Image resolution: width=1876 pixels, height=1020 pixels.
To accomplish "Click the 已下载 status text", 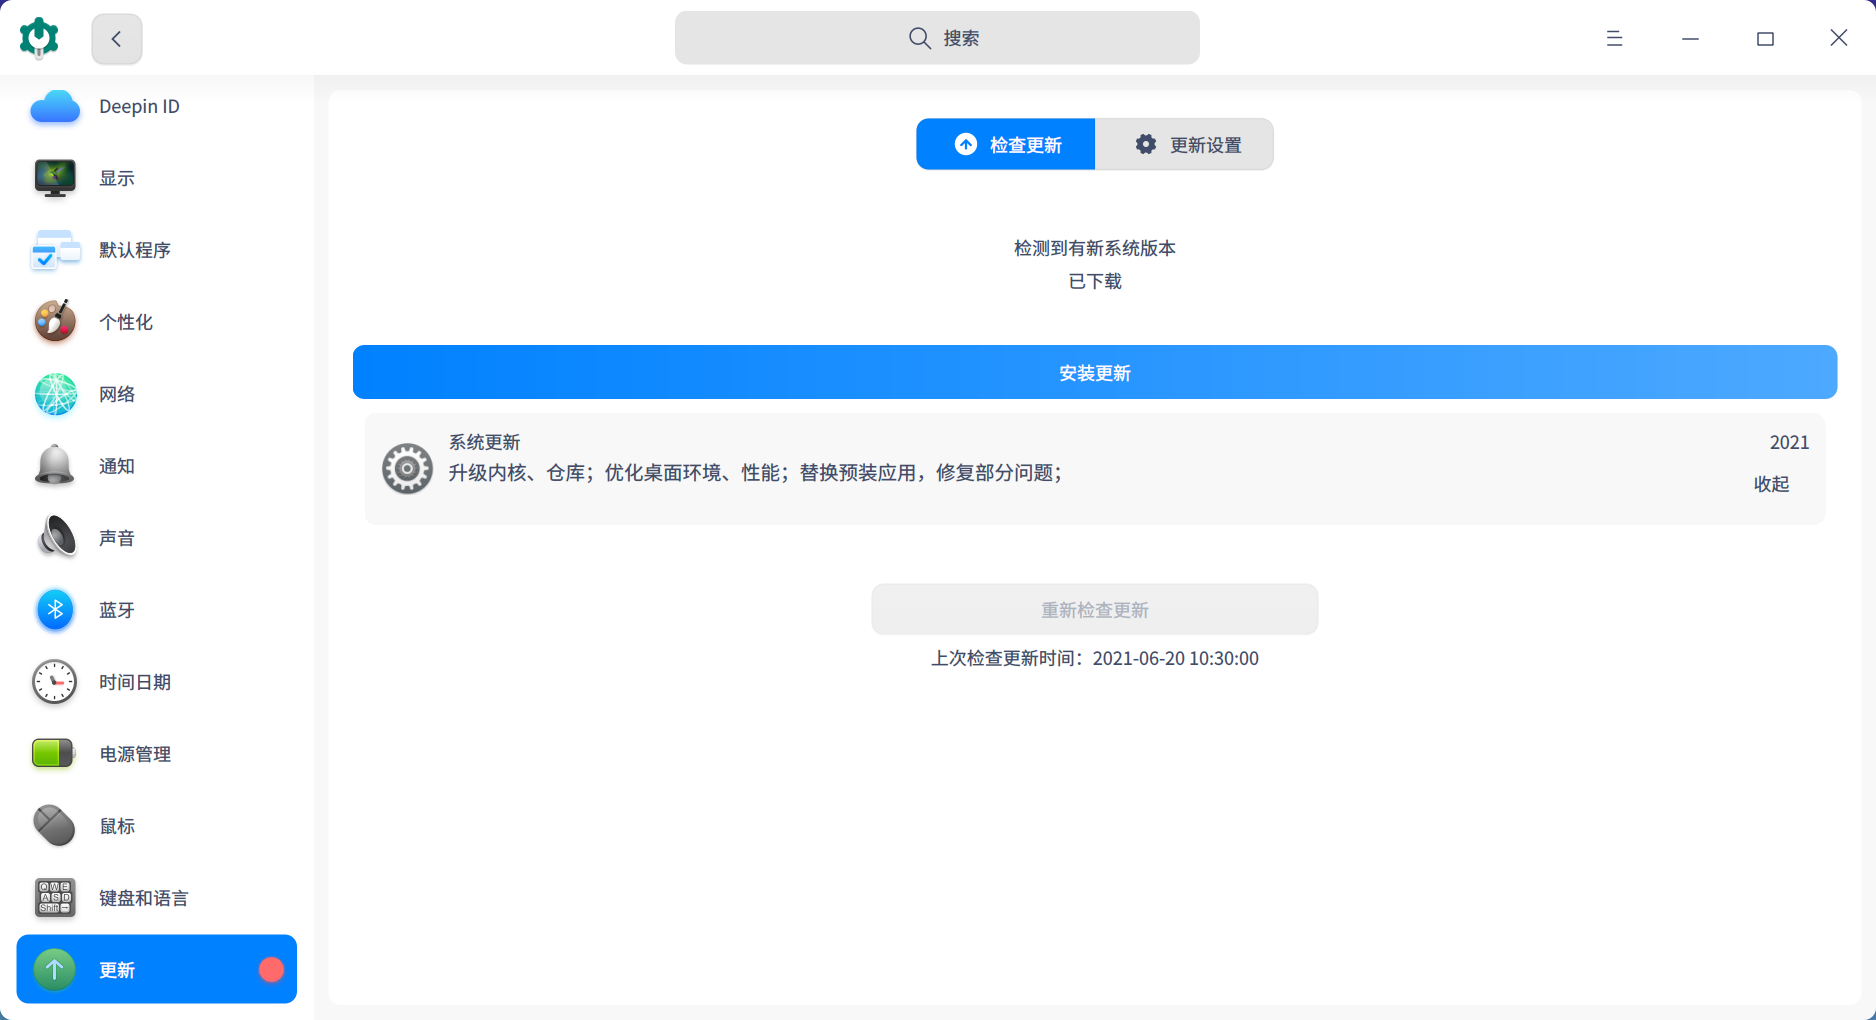I will (x=1095, y=281).
